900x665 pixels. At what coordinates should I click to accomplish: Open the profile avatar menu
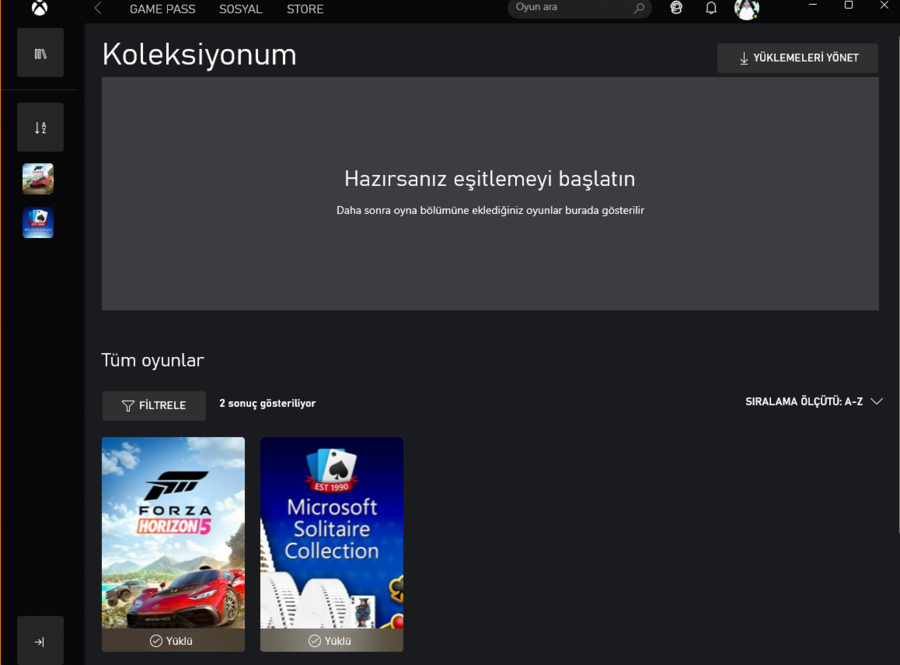point(747,9)
